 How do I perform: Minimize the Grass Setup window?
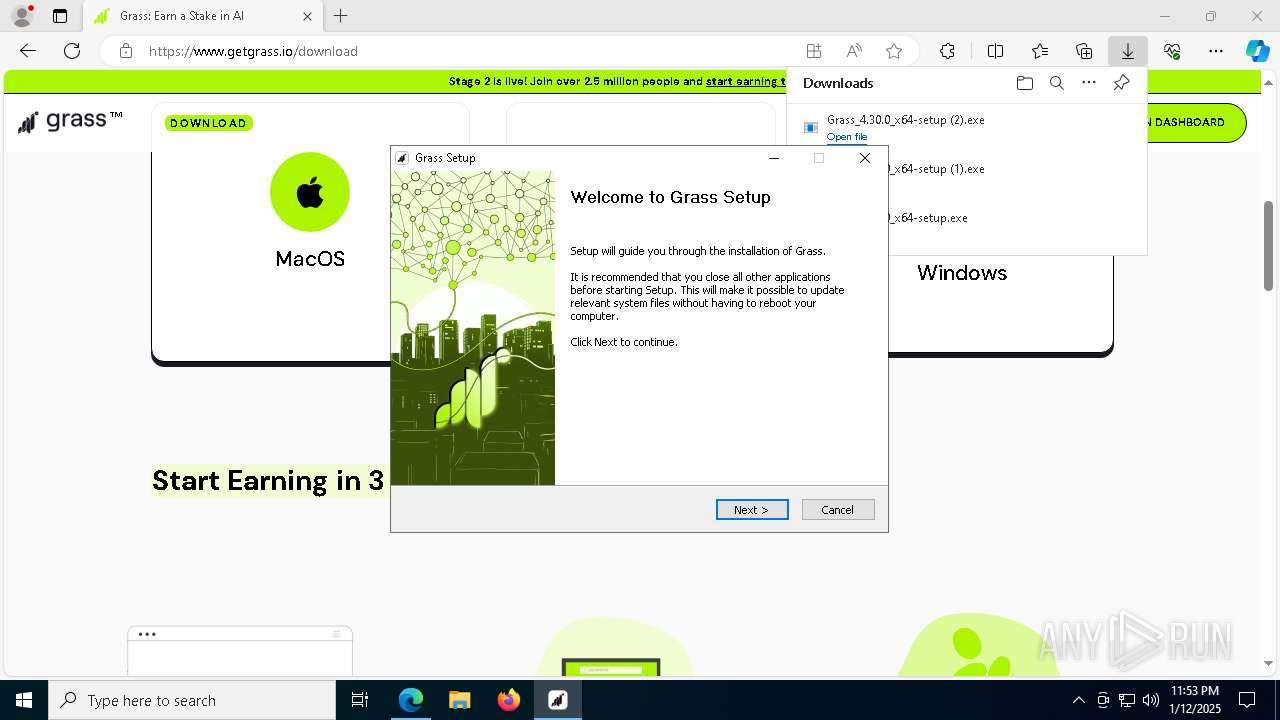pyautogui.click(x=773, y=158)
